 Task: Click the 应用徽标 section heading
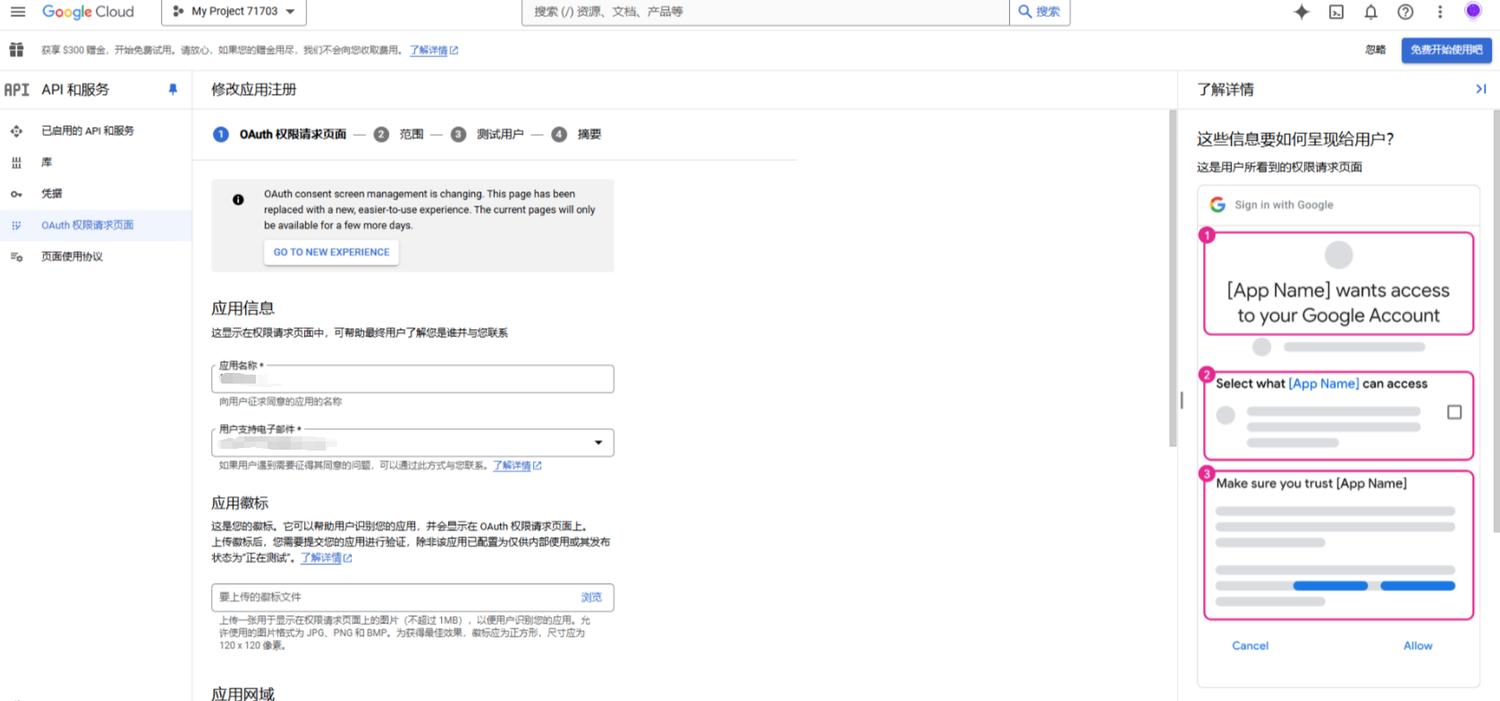[x=240, y=503]
